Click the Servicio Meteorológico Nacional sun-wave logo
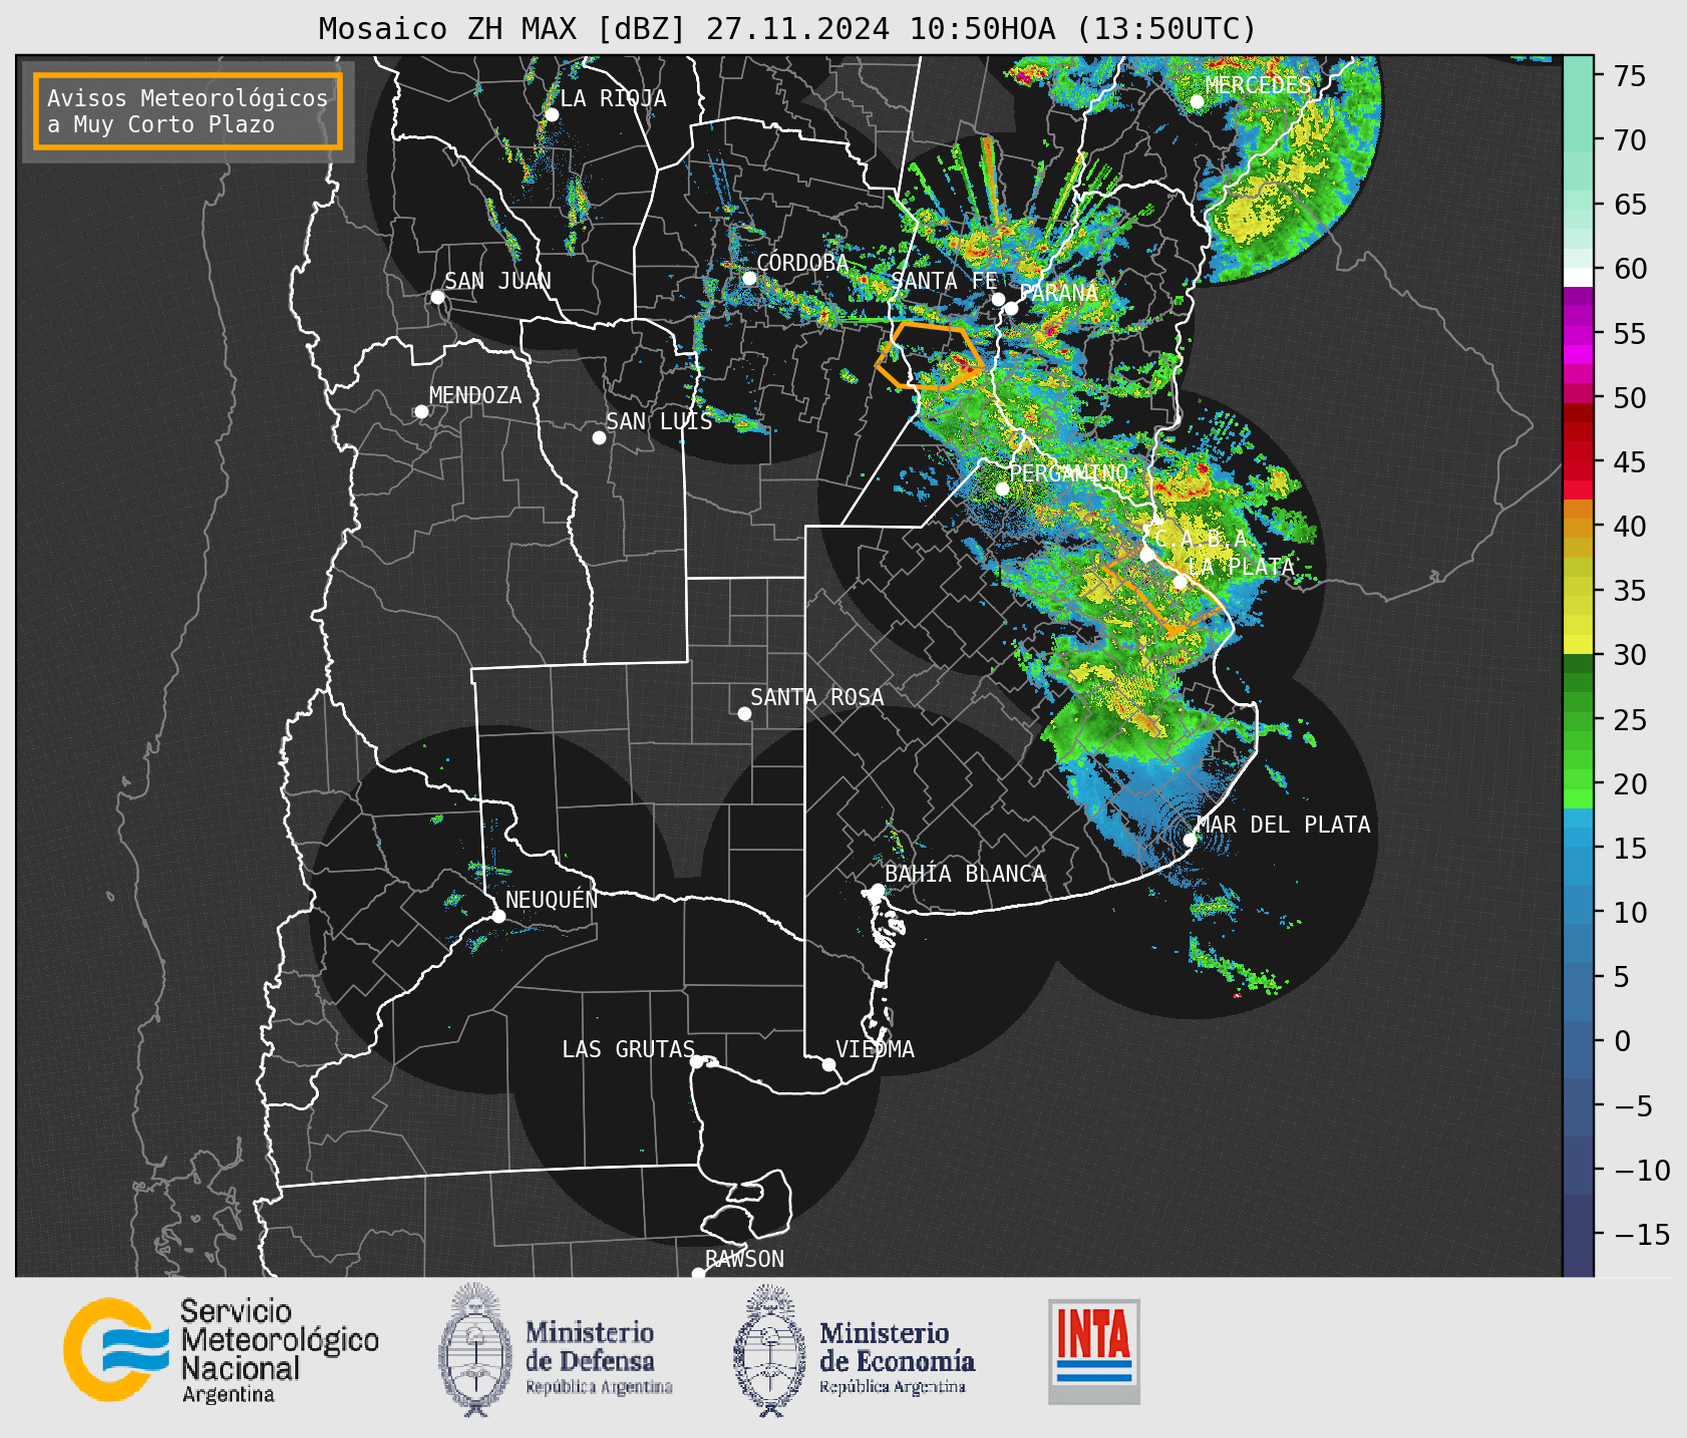 (116, 1349)
